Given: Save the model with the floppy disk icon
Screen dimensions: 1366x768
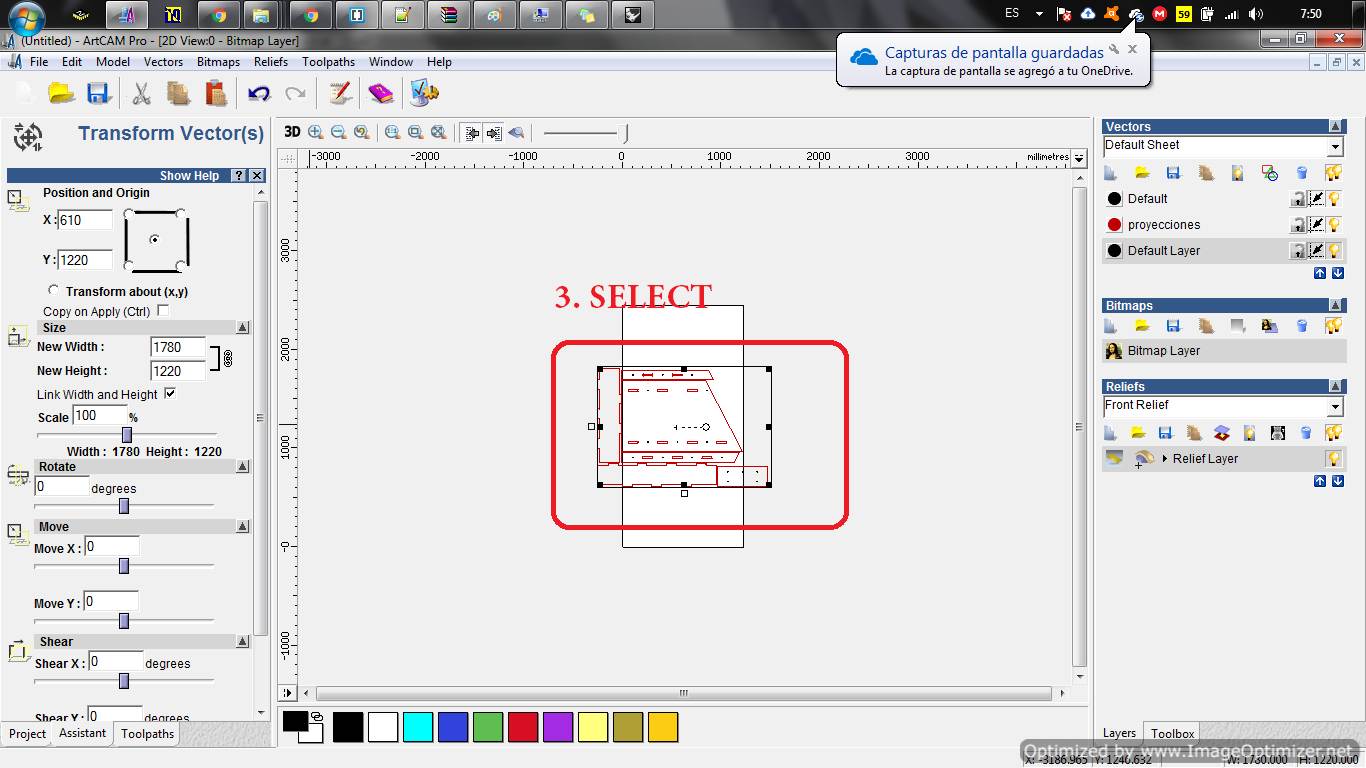Looking at the screenshot, I should [97, 93].
